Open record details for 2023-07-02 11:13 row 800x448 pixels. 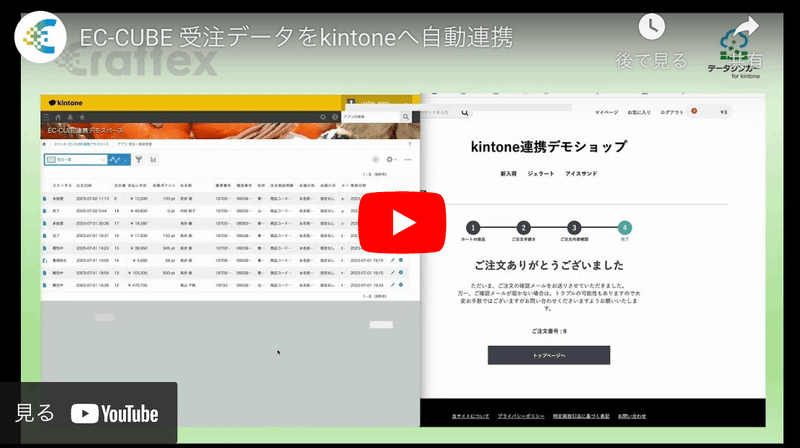(45, 198)
